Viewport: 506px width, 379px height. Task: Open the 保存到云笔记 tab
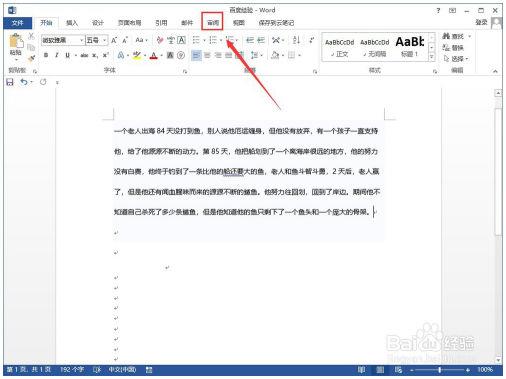(276, 23)
